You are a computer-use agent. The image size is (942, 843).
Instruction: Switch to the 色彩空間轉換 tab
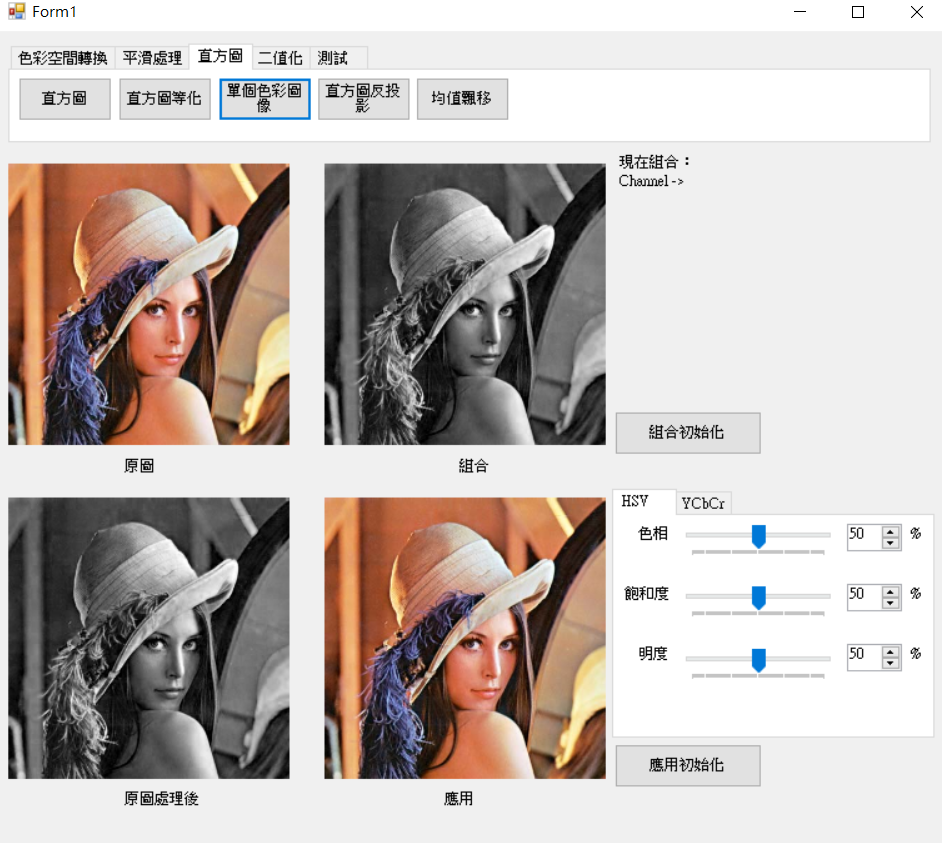point(63,58)
